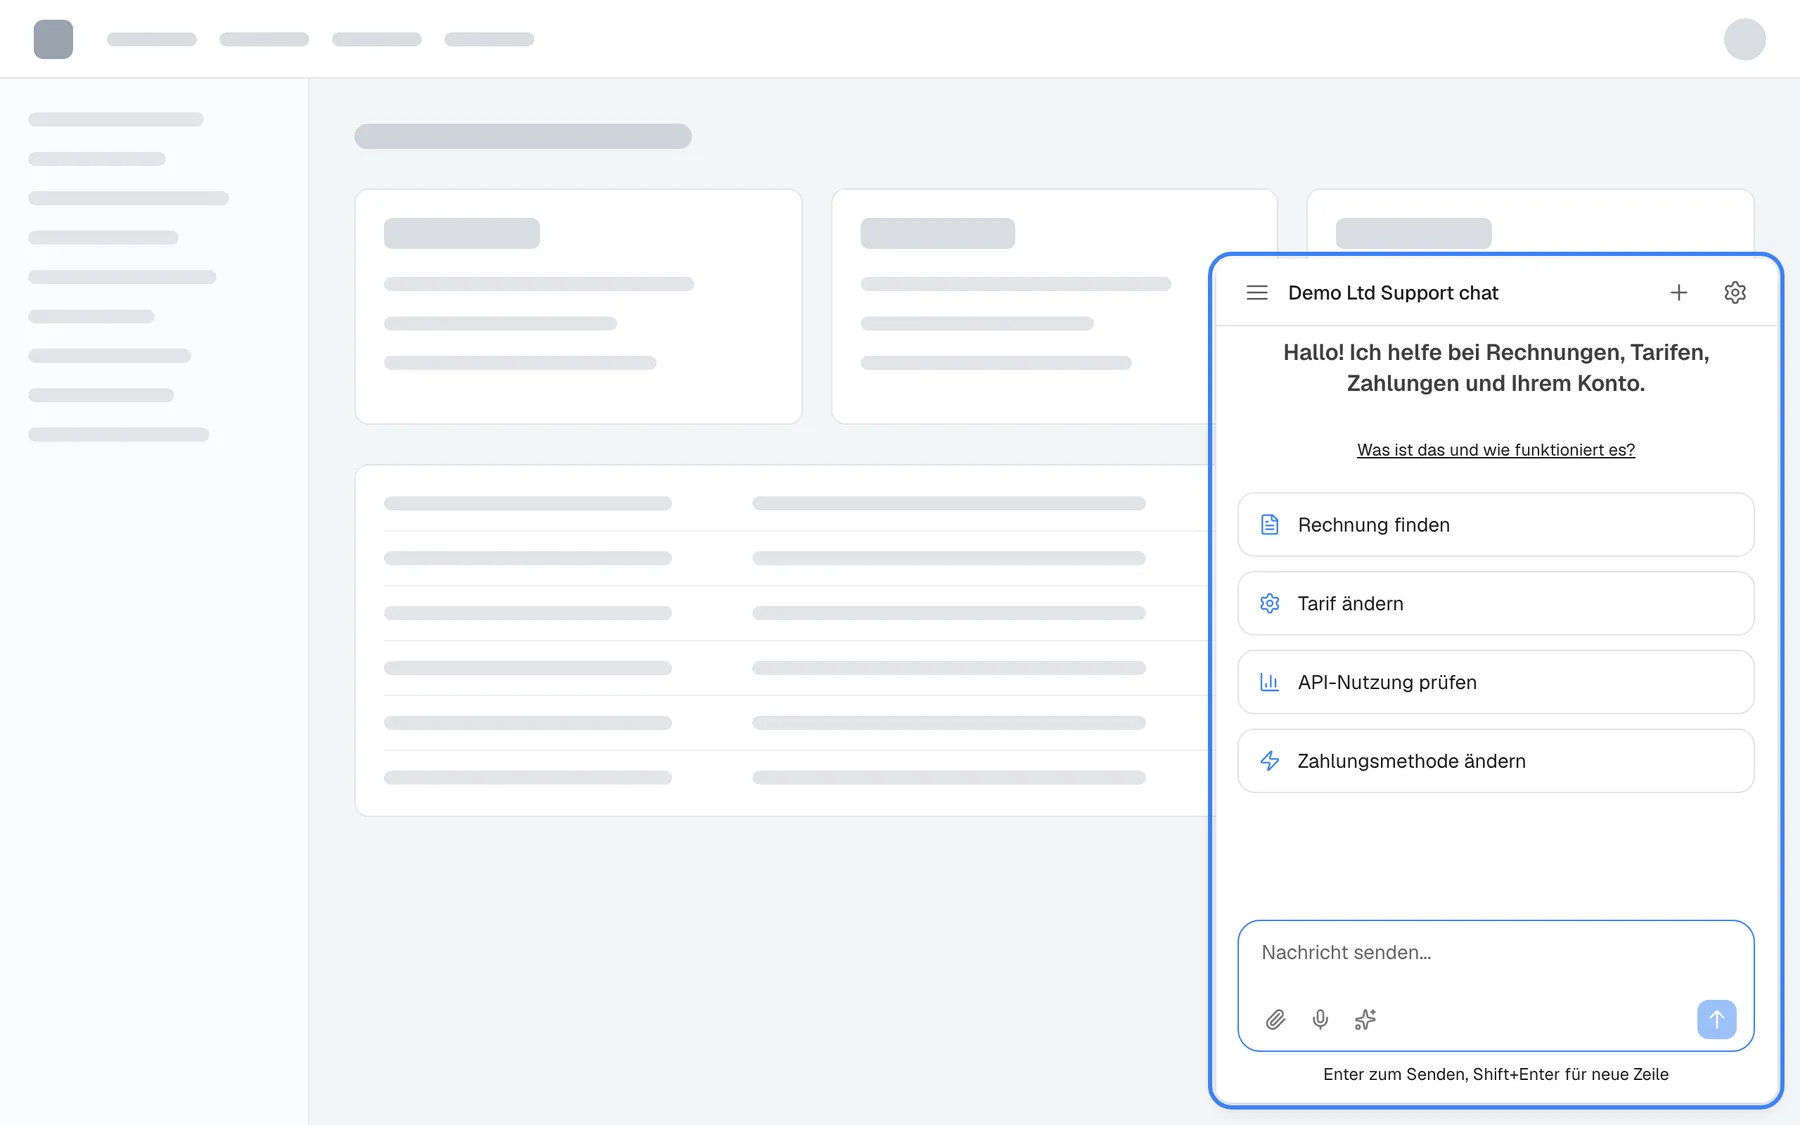Image resolution: width=1800 pixels, height=1125 pixels.
Task: Open 'Was ist das und wie funktioniert es?' link
Action: 1496,450
